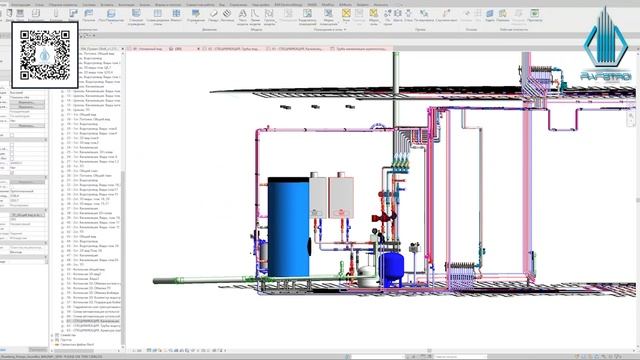Click the Set work plane (Задать) tool

tap(489, 16)
